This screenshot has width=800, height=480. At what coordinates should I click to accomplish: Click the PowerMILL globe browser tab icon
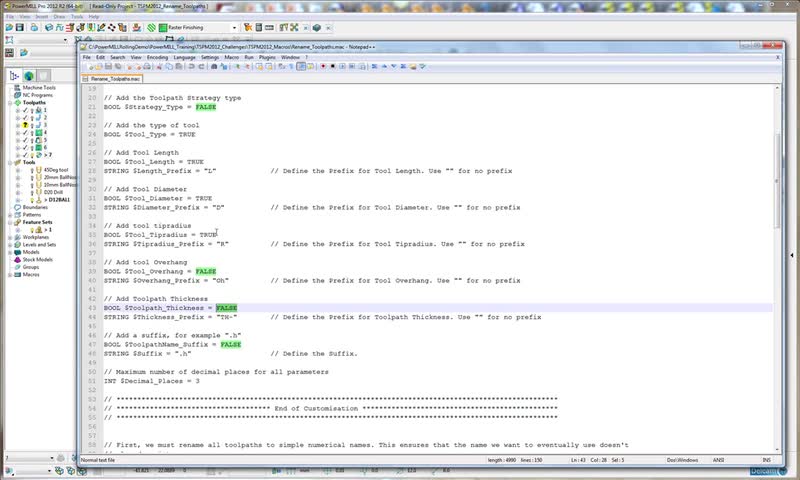29,76
